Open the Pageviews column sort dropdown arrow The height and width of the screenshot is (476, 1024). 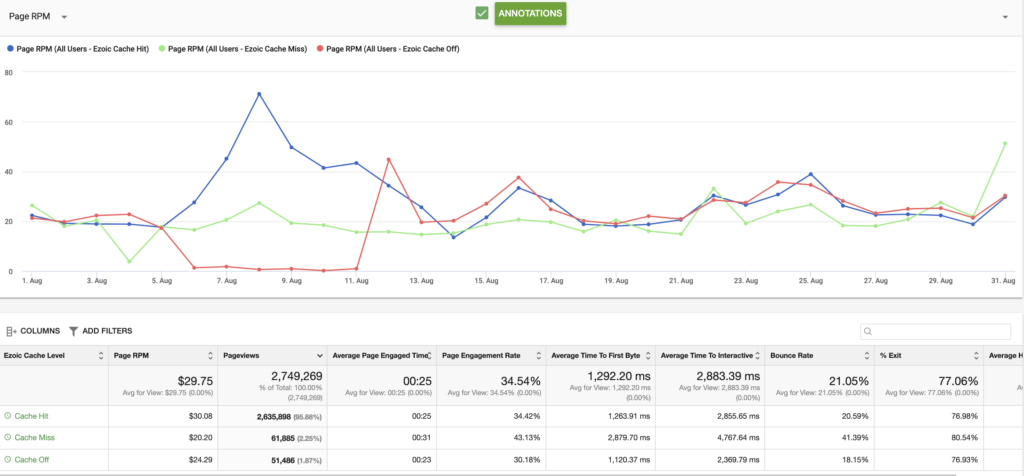click(320, 356)
